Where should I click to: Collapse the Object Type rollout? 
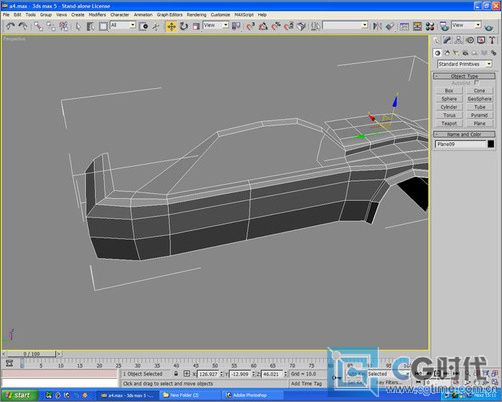pyautogui.click(x=464, y=76)
